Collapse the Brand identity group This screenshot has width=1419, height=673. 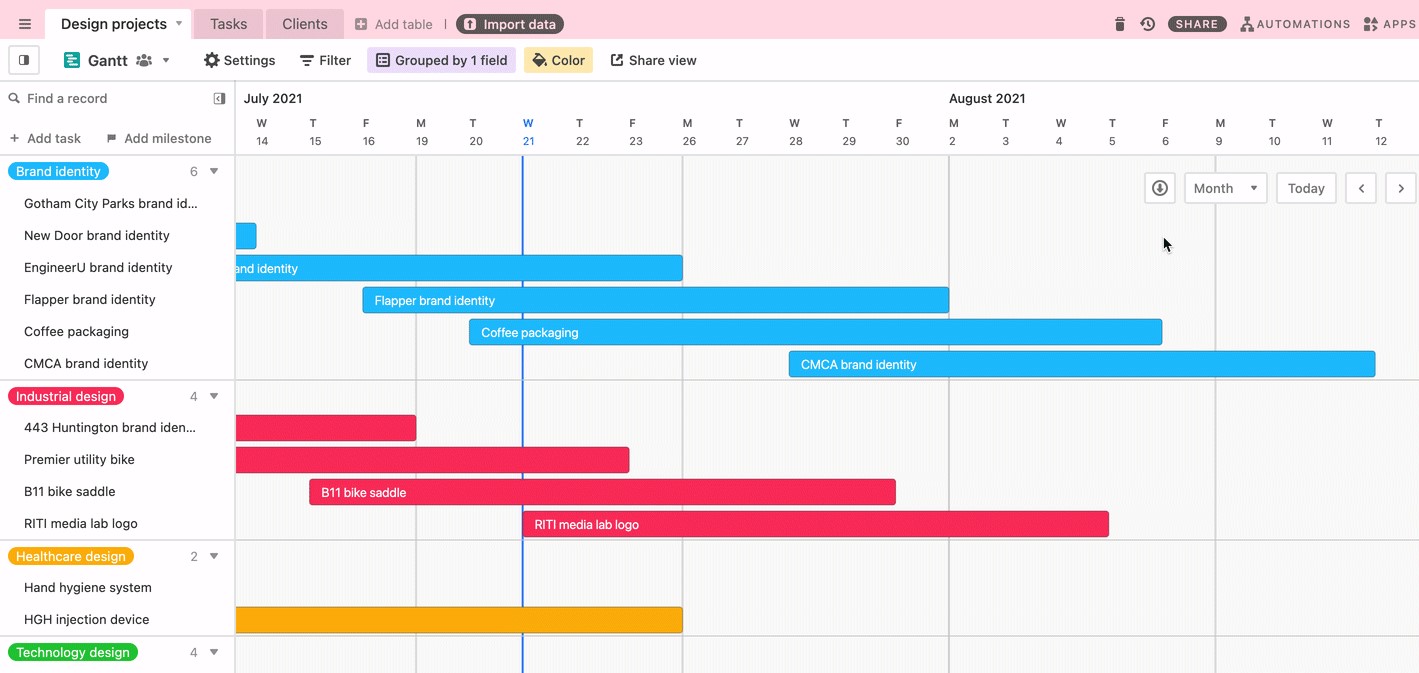214,172
